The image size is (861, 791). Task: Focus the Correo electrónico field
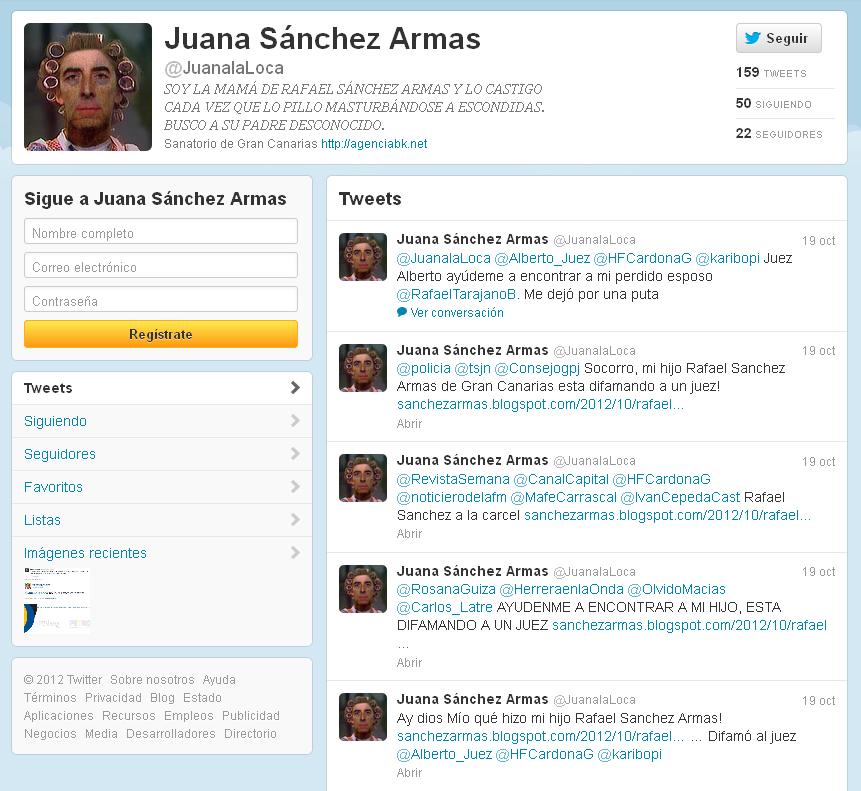[161, 266]
